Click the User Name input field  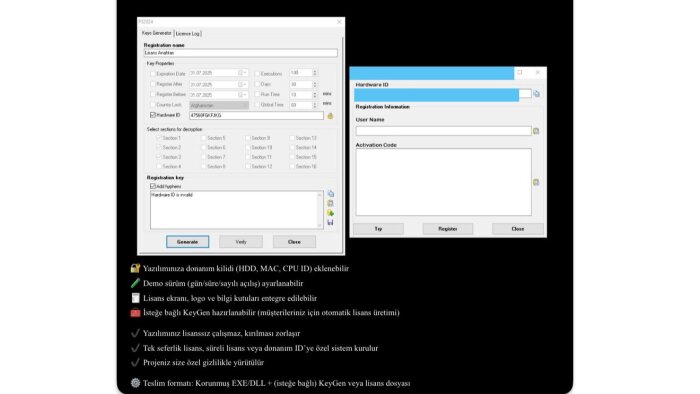(443, 131)
